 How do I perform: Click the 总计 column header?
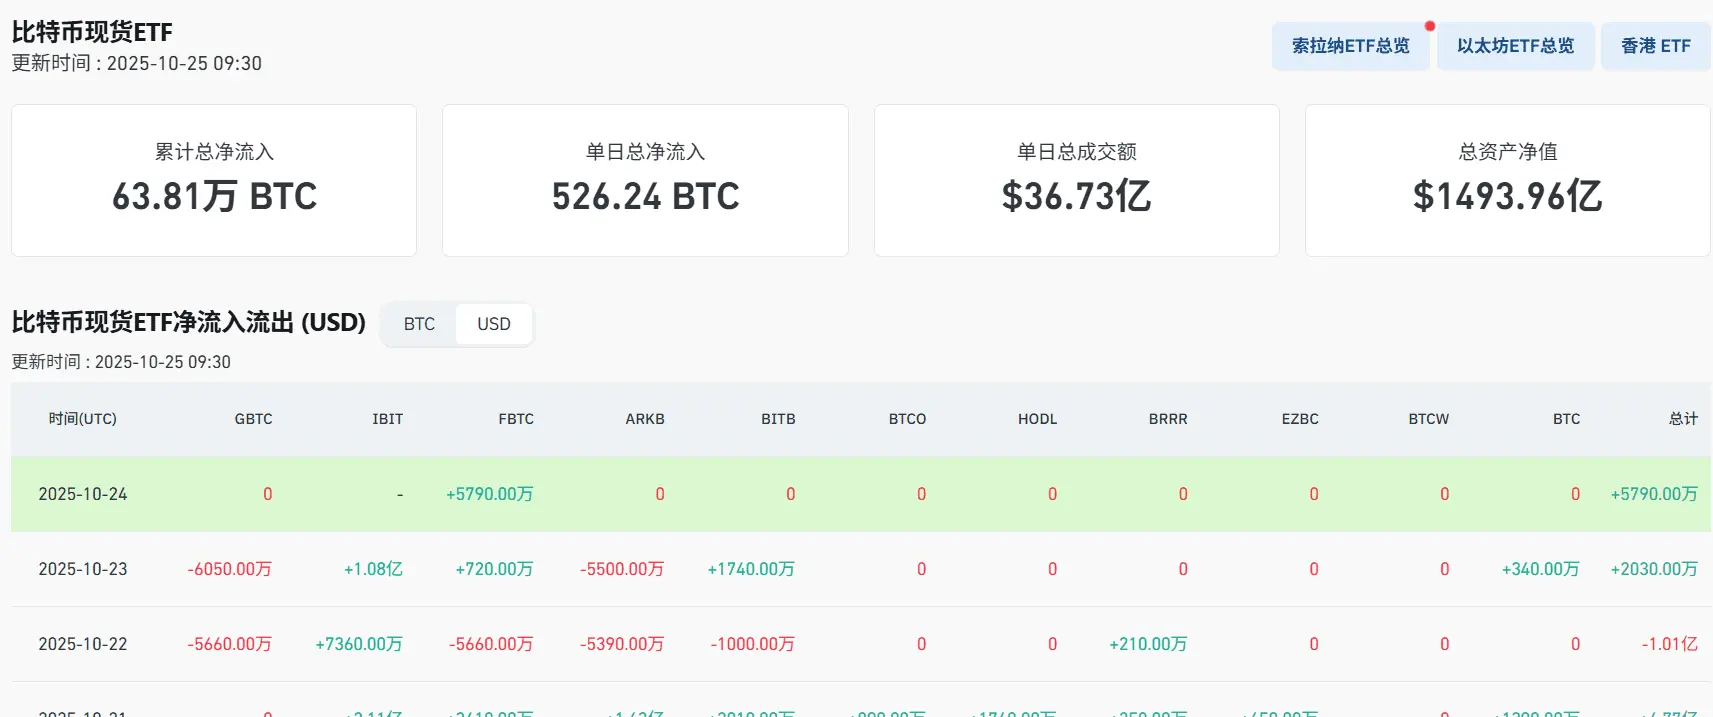pyautogui.click(x=1683, y=419)
